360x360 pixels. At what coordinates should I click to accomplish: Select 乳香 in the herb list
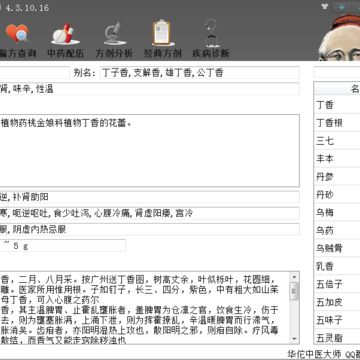[x=337, y=267]
